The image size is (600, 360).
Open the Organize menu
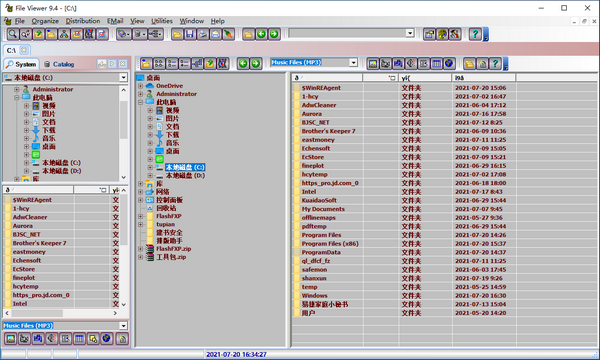point(45,21)
